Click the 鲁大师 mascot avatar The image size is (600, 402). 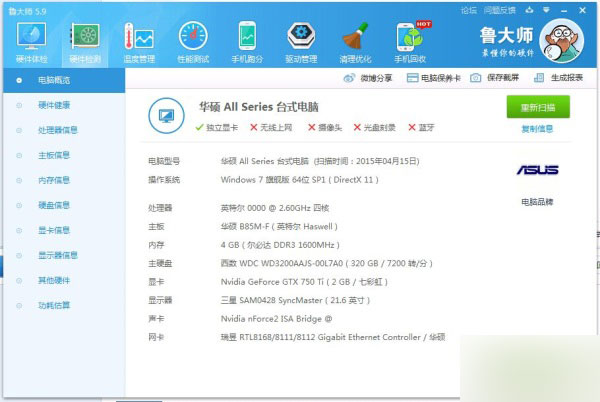click(x=561, y=41)
